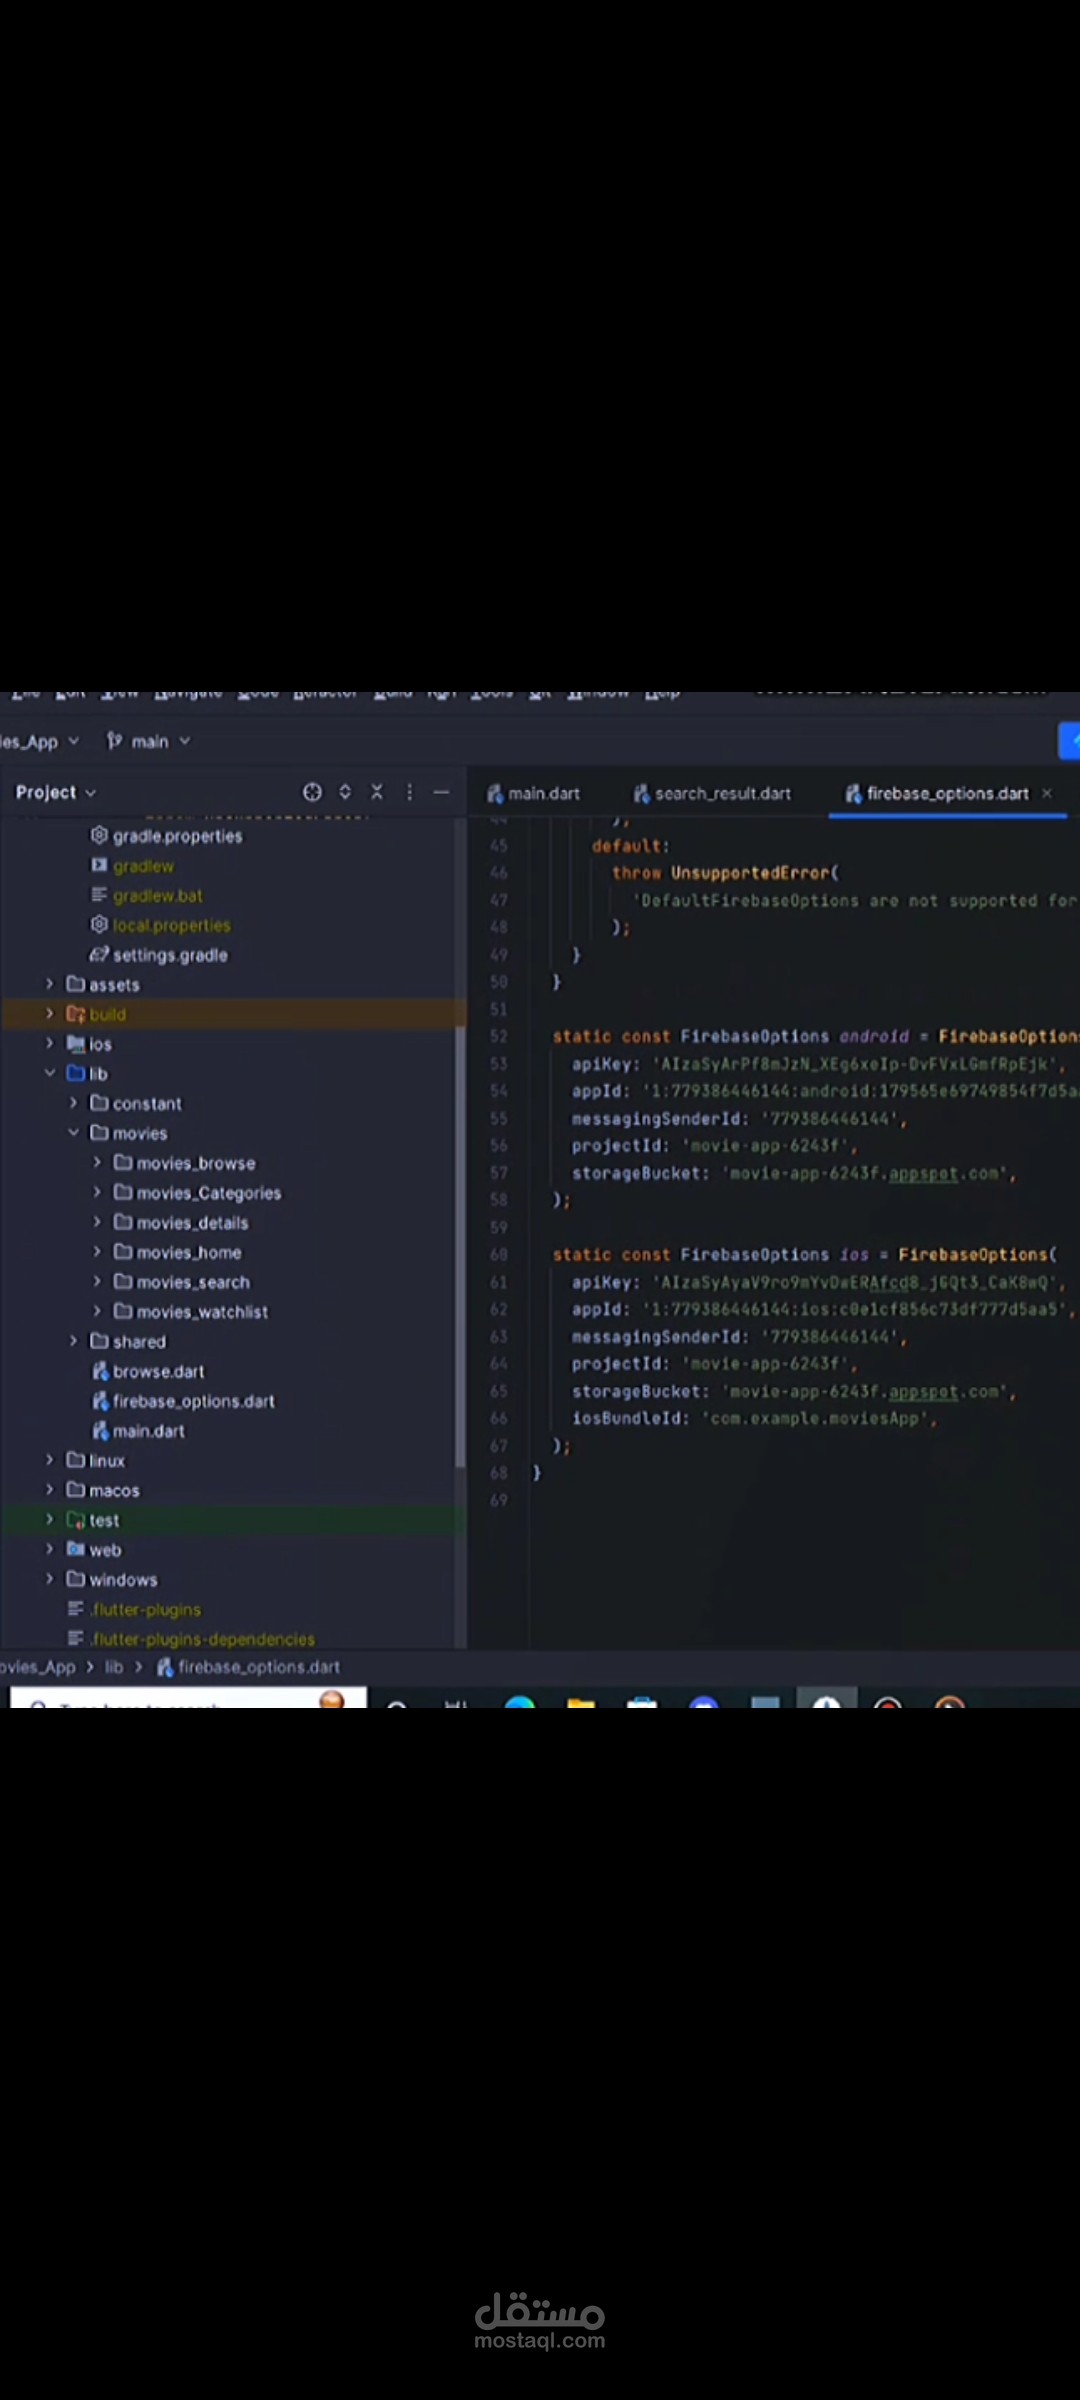Click the 'throw UnsupportedError(' code line
The height and width of the screenshot is (2400, 1080).
pos(726,873)
